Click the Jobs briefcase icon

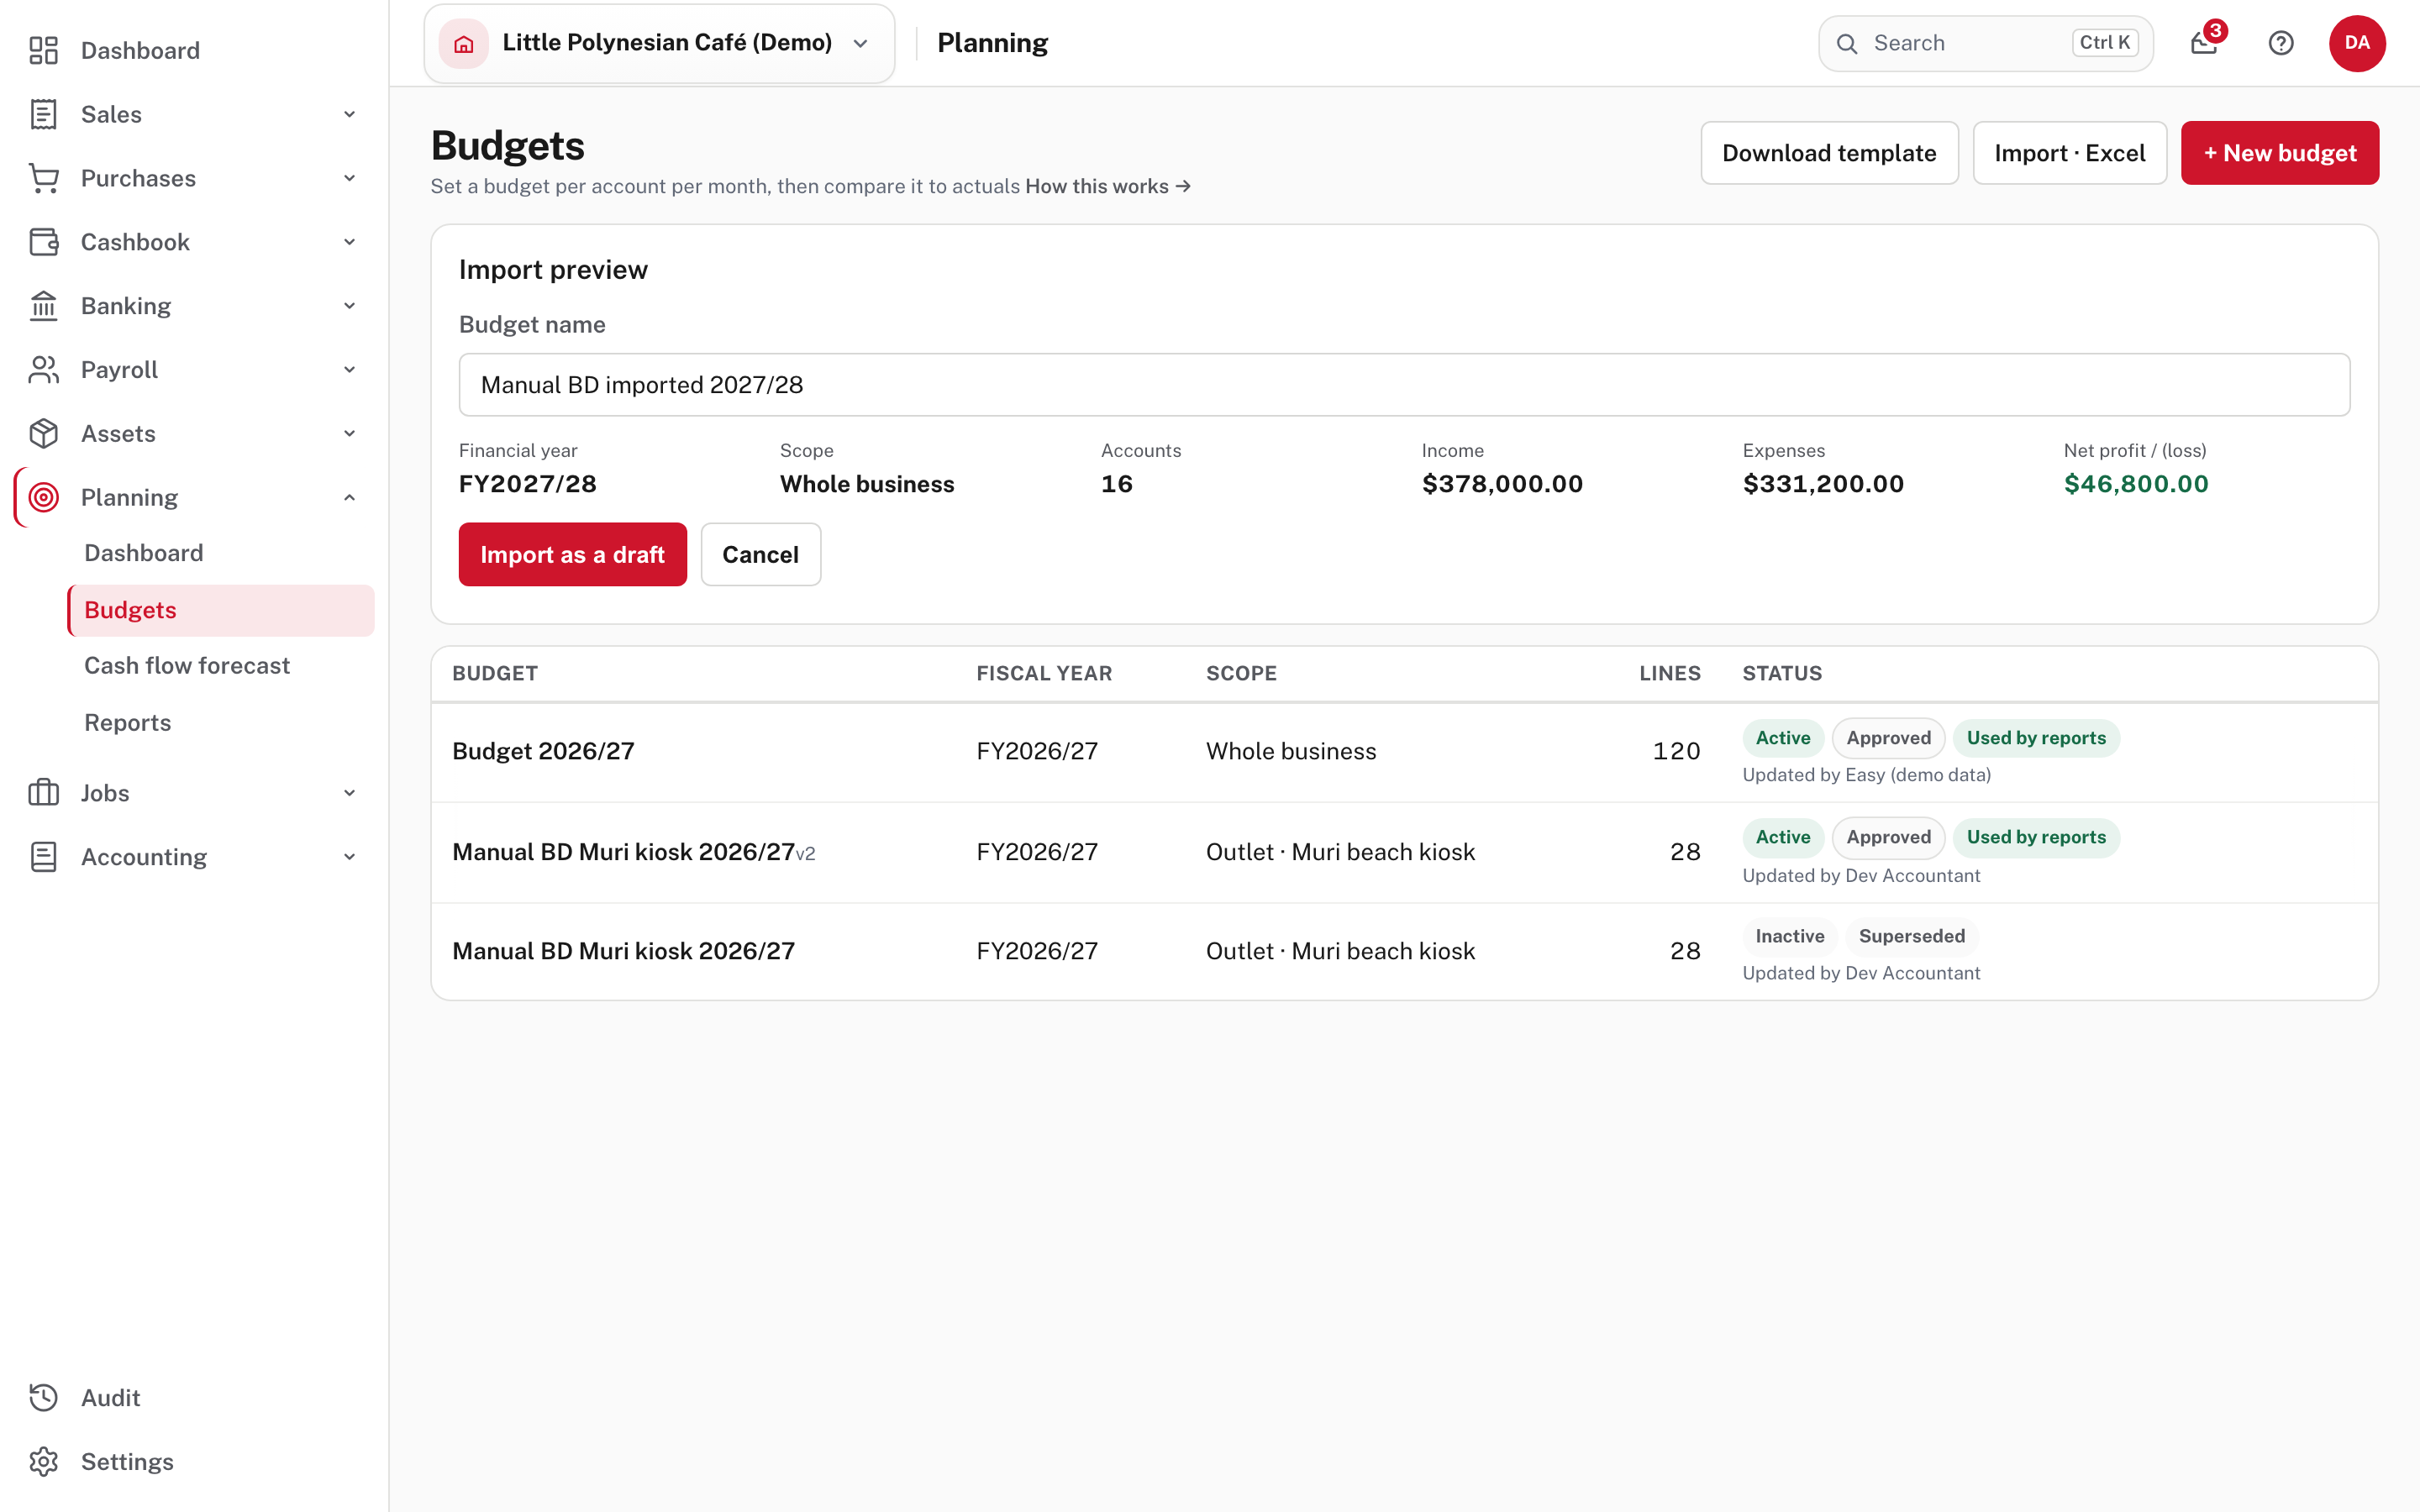(43, 793)
